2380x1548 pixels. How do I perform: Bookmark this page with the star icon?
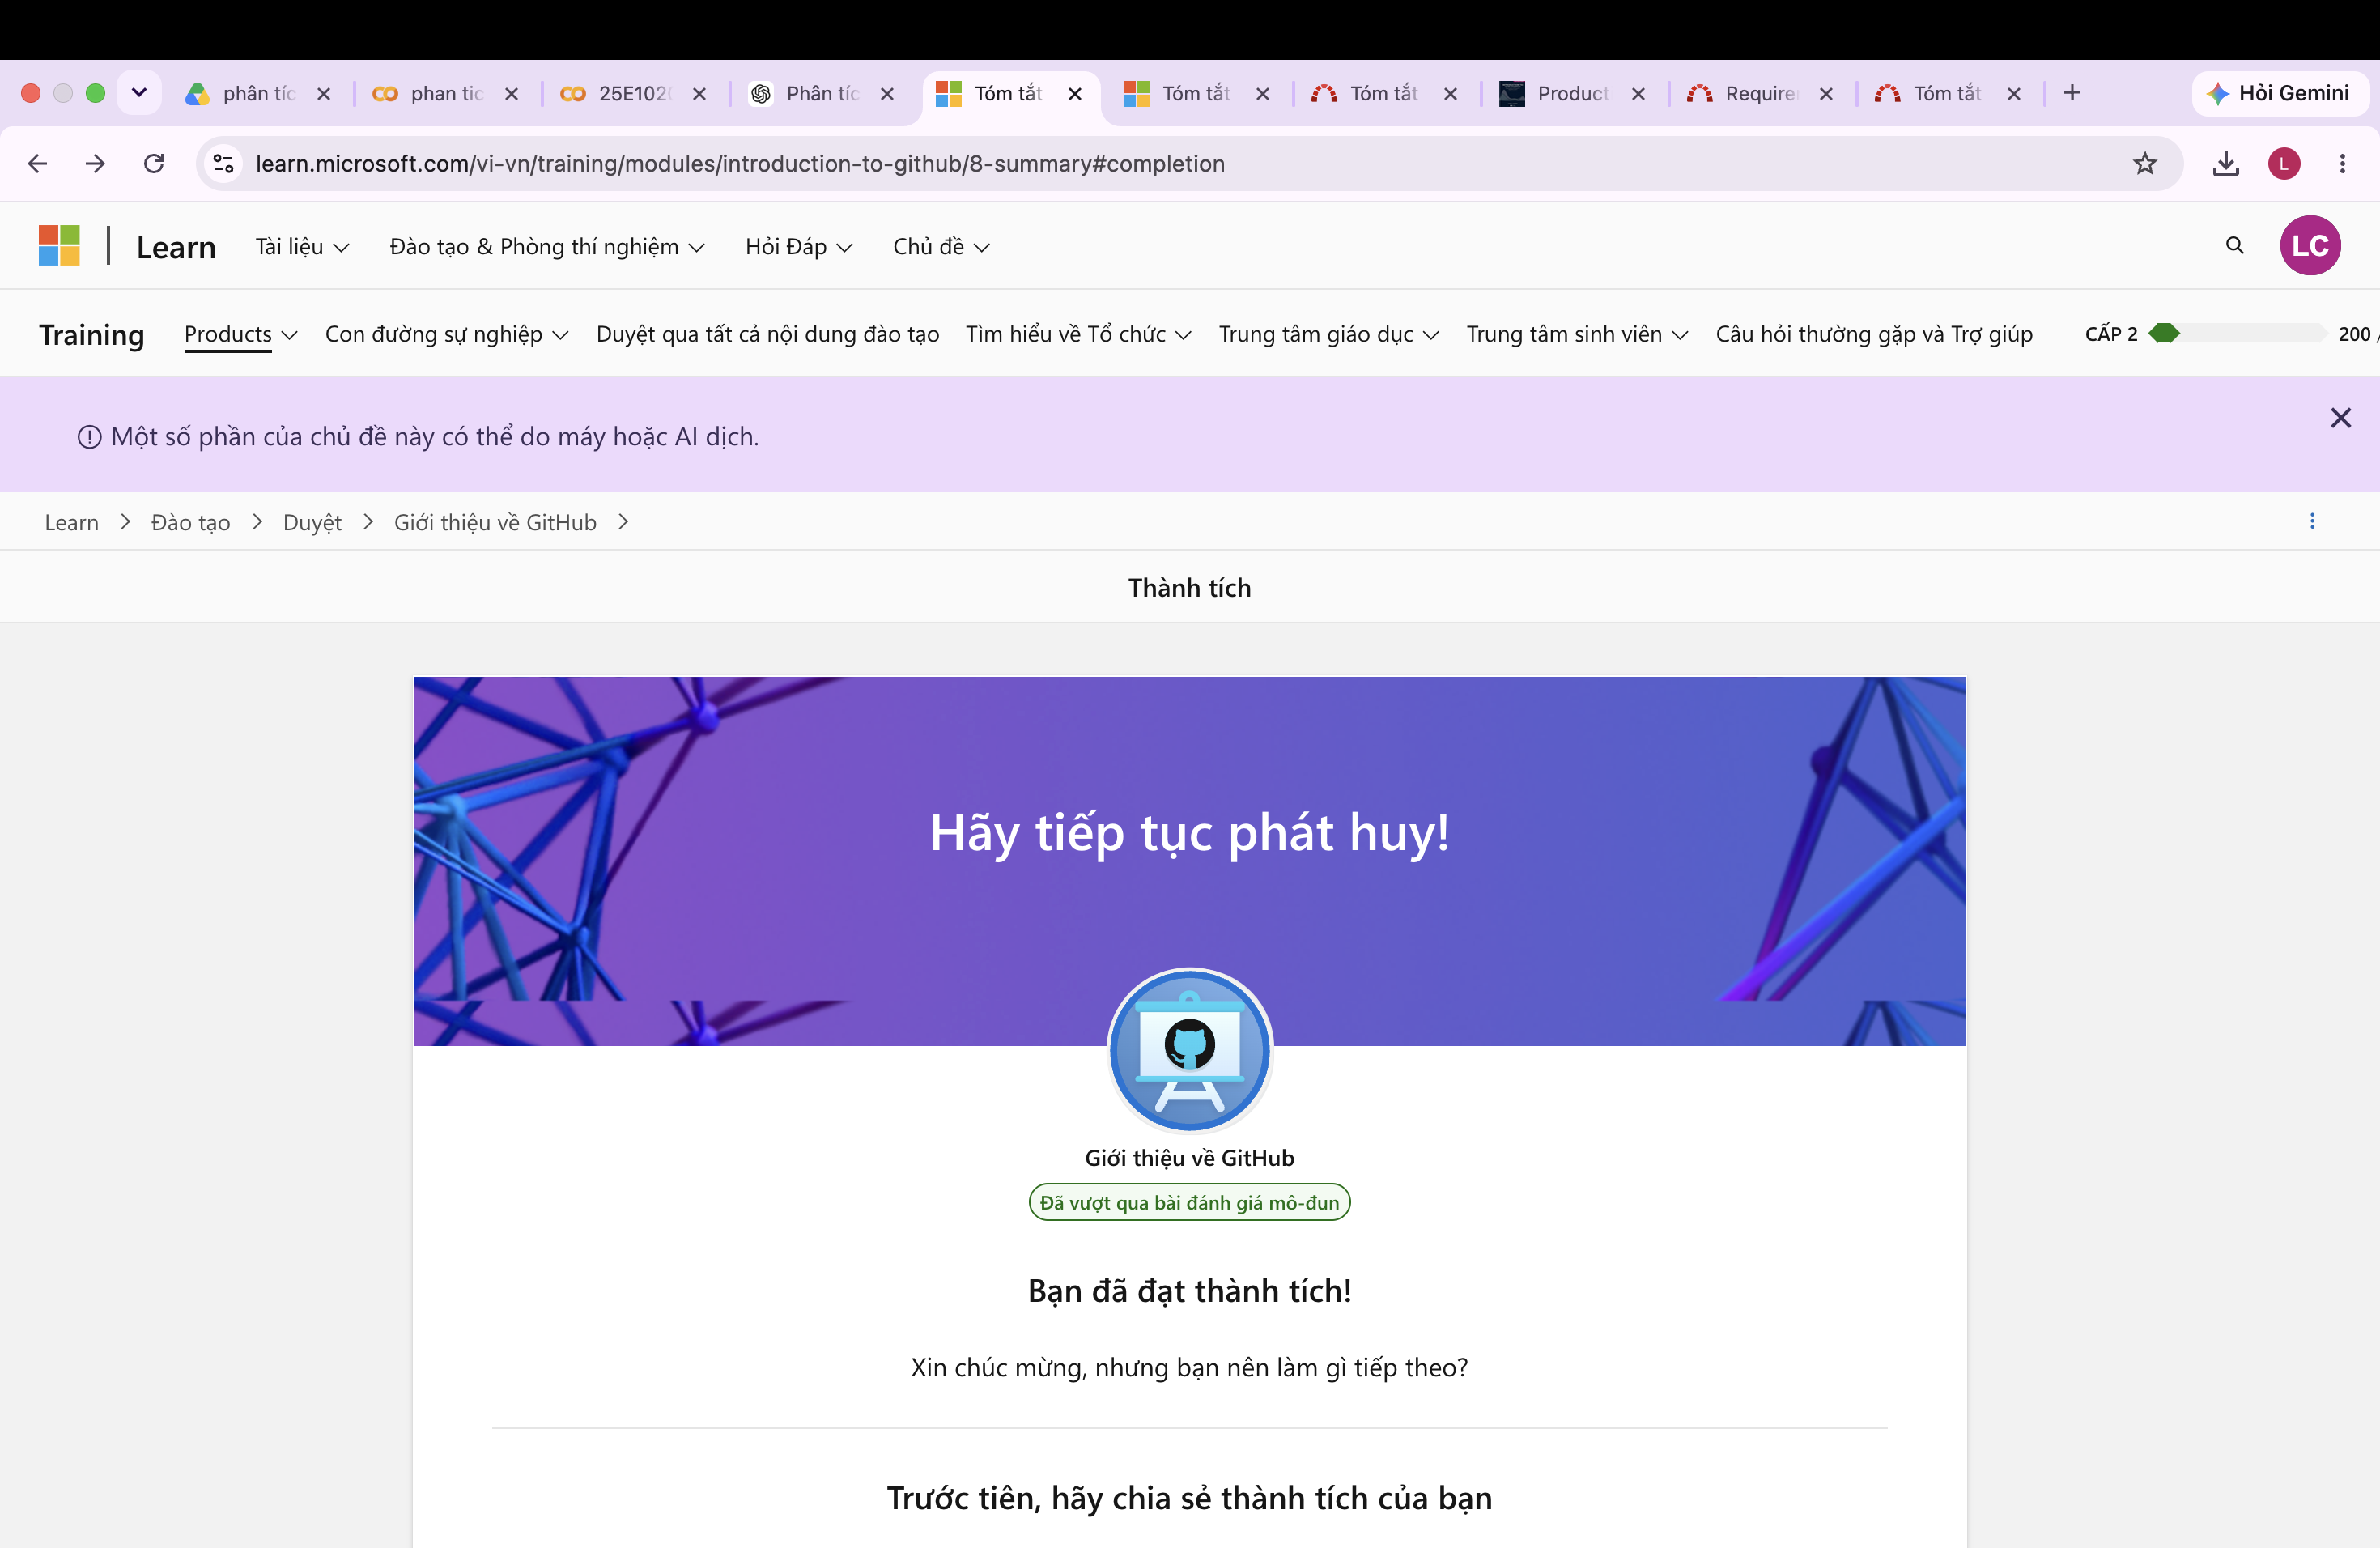[2145, 163]
